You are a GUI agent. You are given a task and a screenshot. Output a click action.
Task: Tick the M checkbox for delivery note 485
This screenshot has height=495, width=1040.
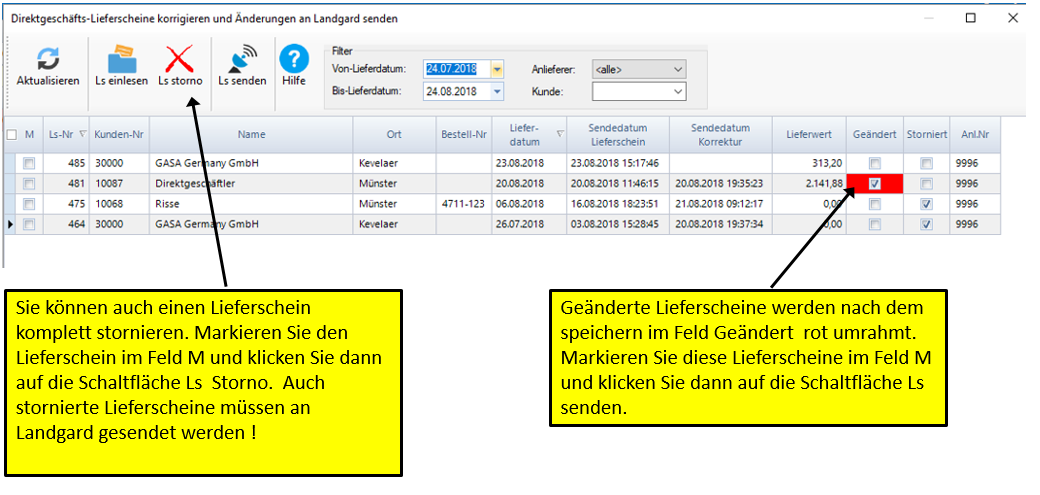click(29, 163)
